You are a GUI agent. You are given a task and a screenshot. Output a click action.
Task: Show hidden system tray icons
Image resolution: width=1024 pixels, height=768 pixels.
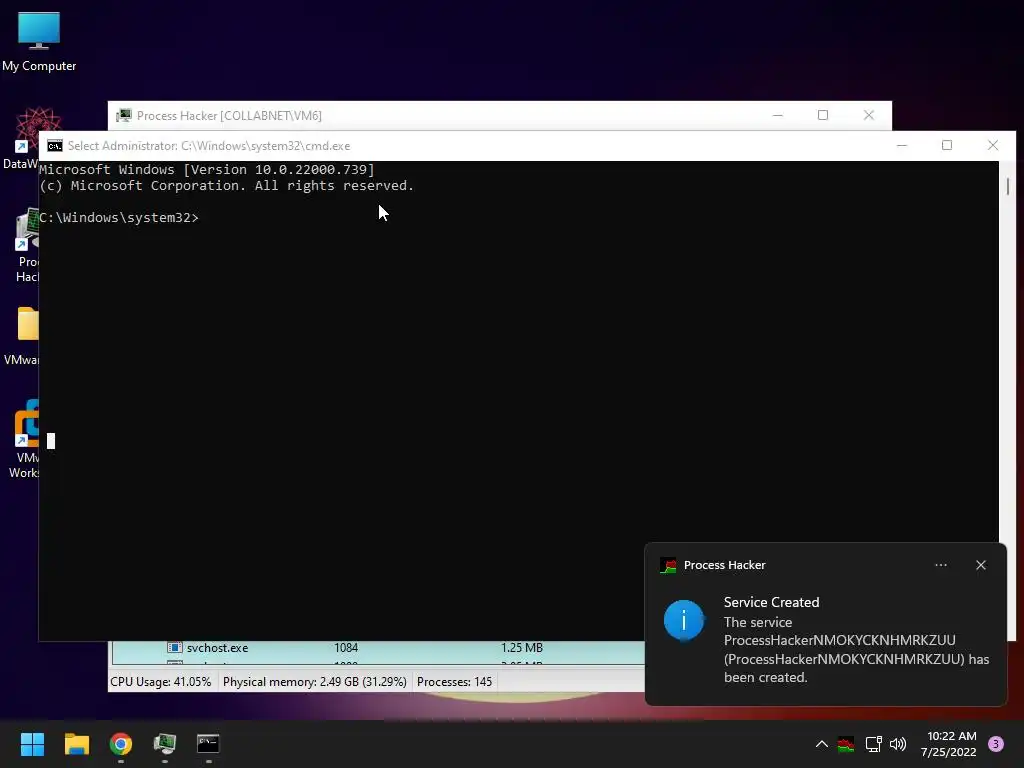(x=822, y=744)
